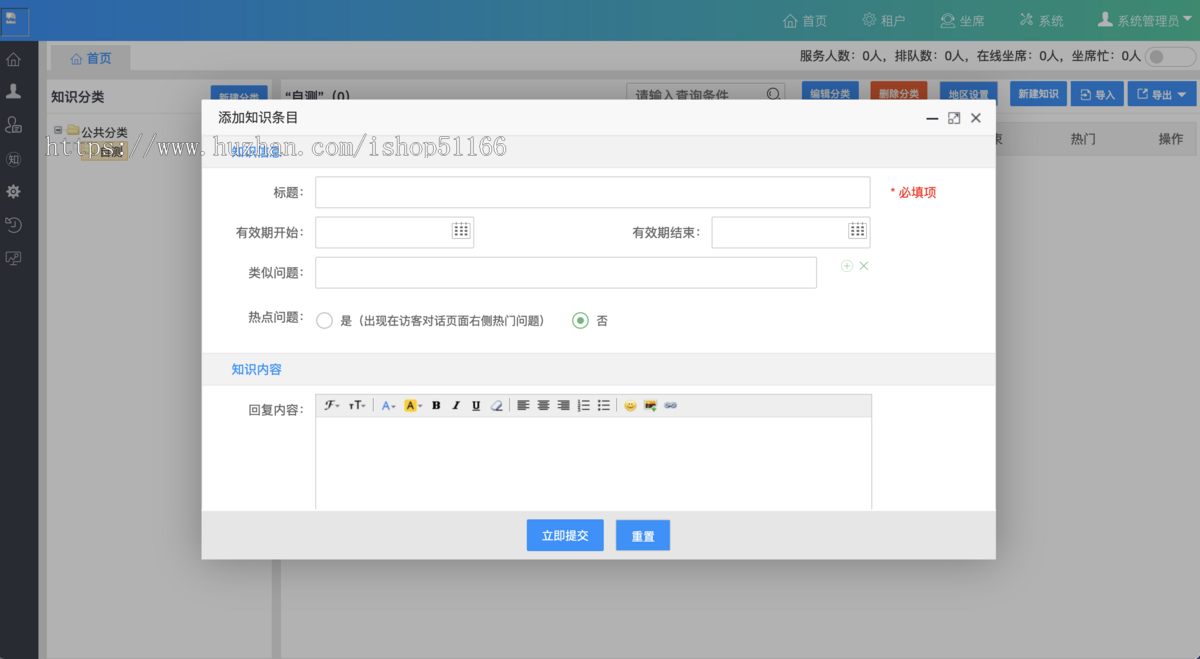Open calendar for 有效期开始 date

[x=461, y=230]
